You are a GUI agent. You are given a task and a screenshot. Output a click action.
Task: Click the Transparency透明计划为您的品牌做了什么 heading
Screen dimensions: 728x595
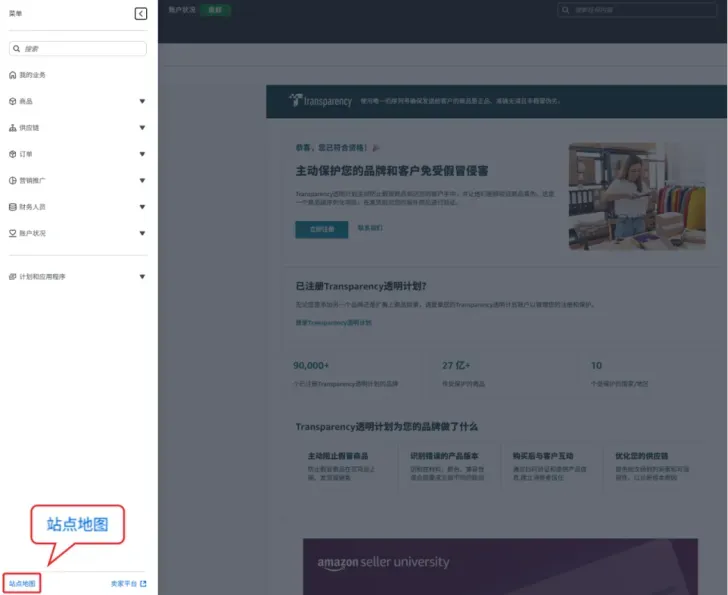387,427
